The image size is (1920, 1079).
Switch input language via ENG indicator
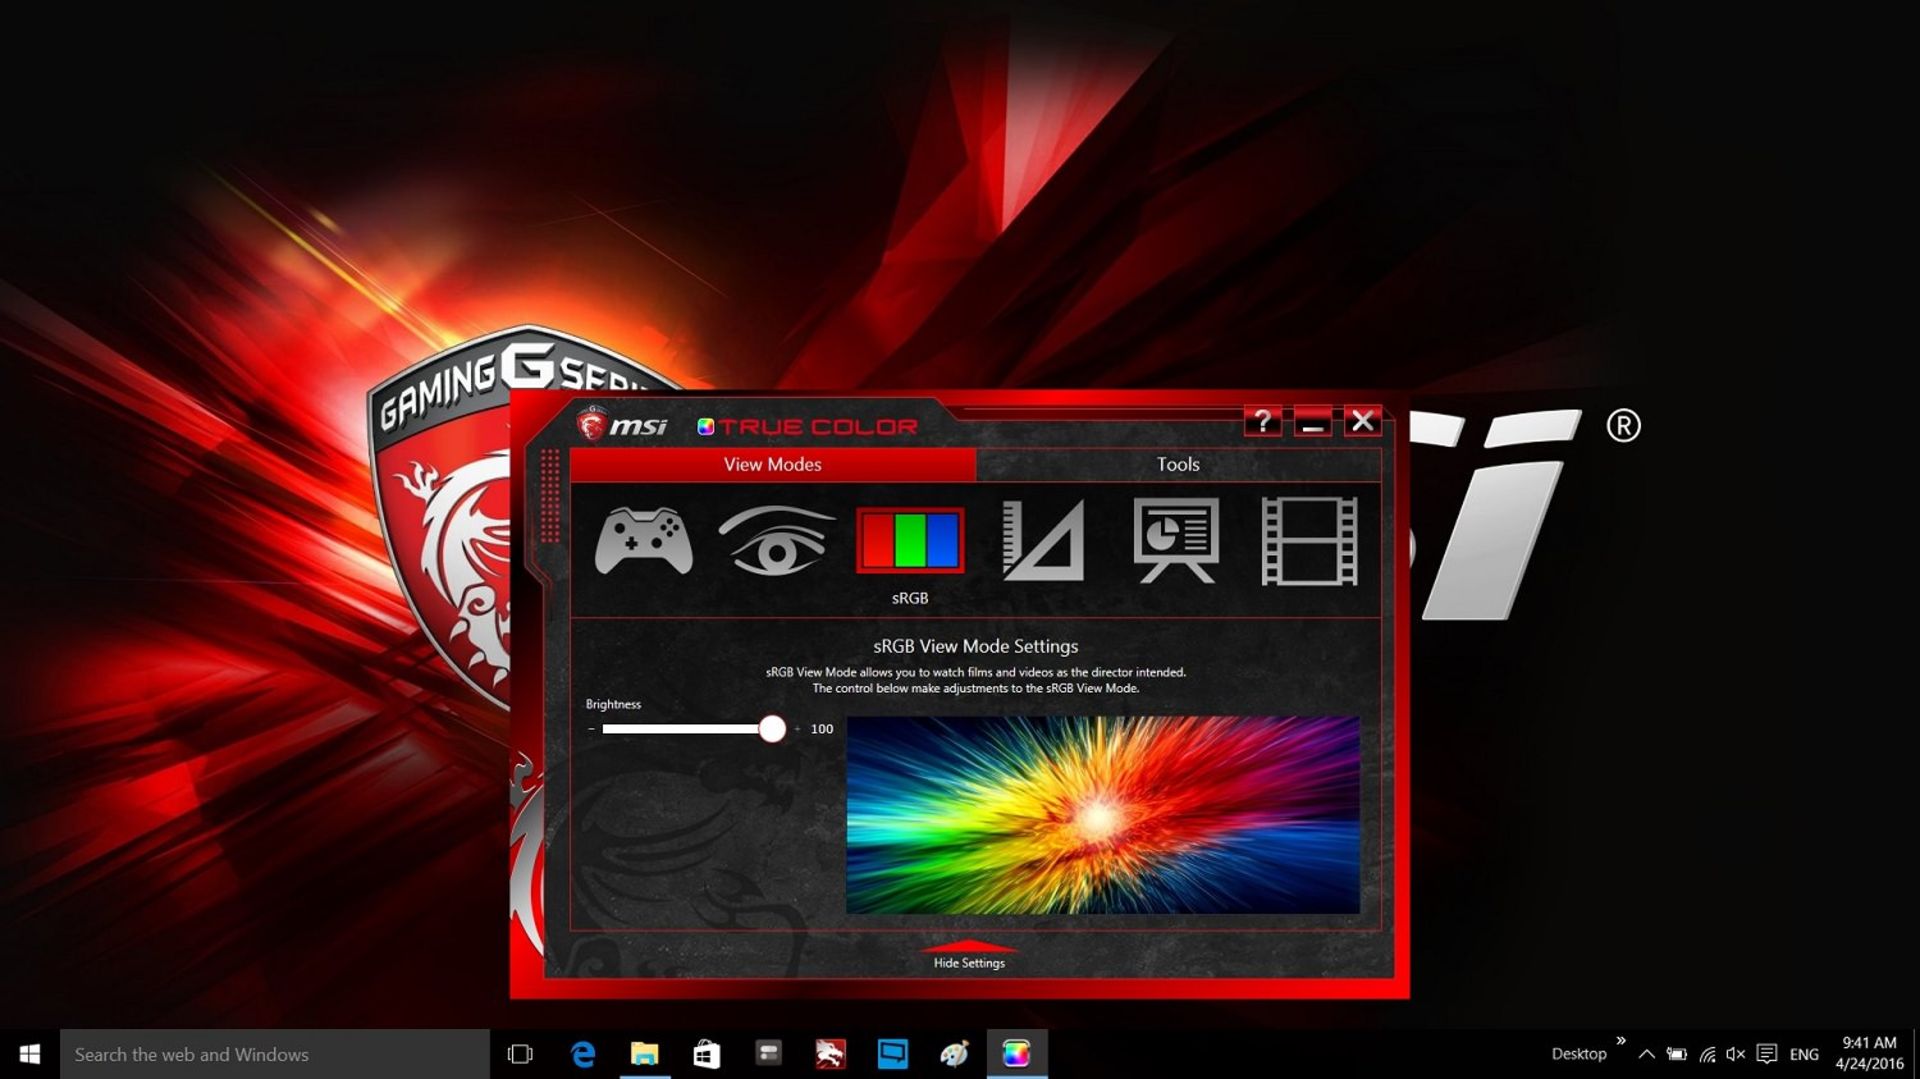pos(1804,1054)
